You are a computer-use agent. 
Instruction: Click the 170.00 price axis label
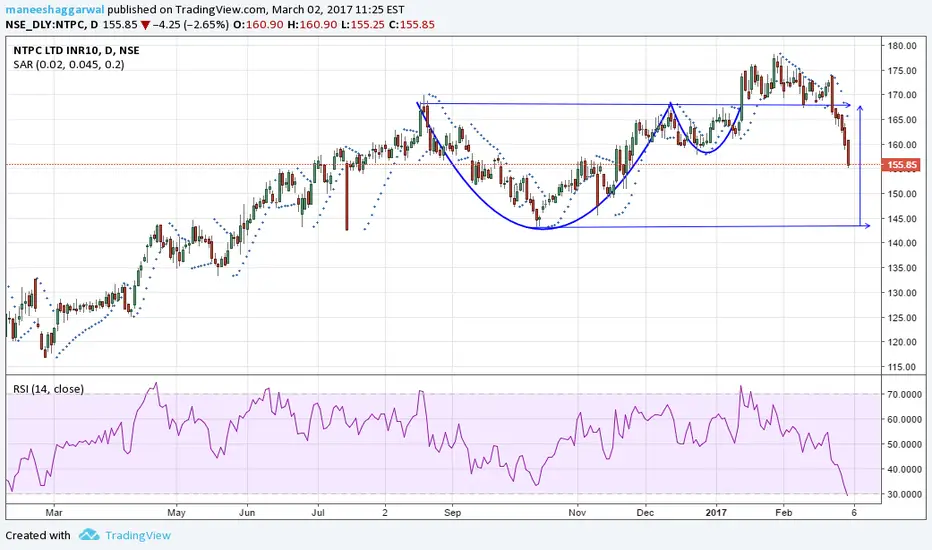902,95
